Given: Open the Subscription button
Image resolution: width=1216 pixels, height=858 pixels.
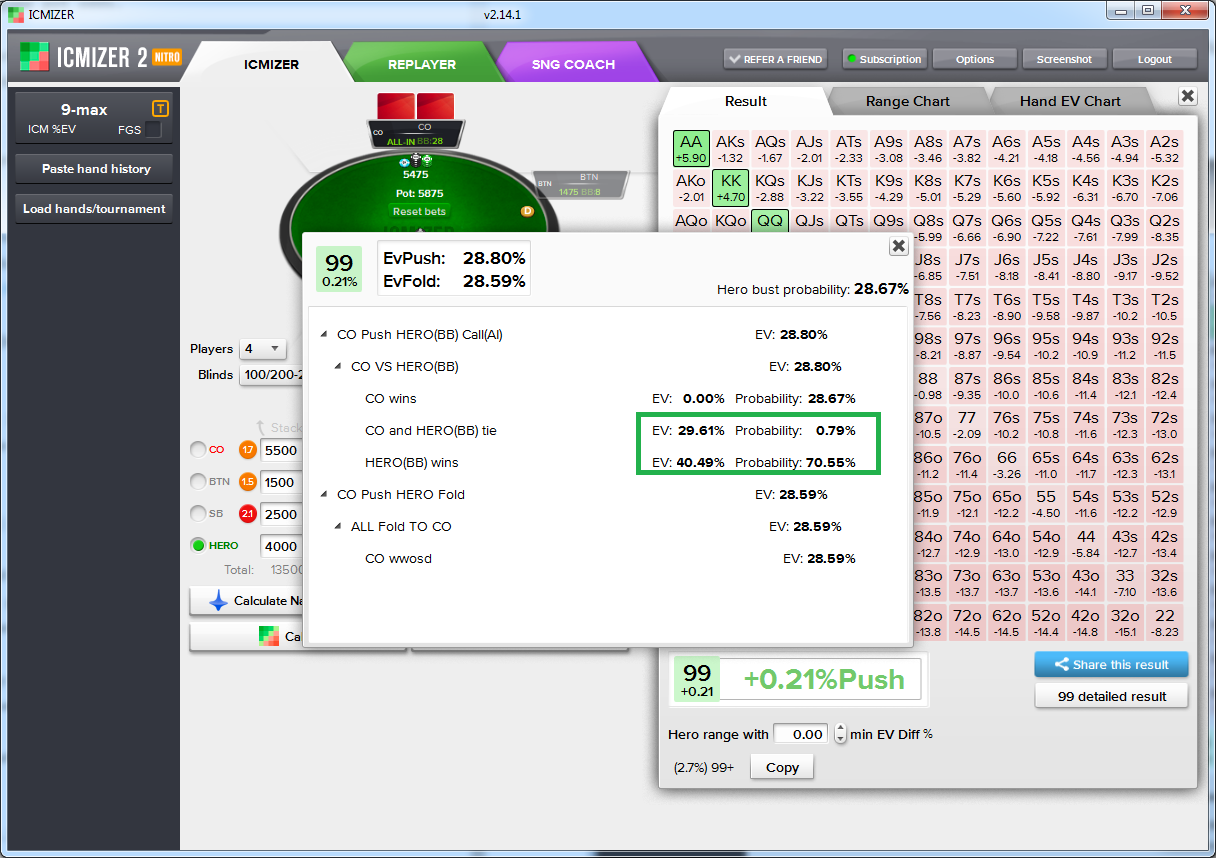Looking at the screenshot, I should pyautogui.click(x=884, y=59).
